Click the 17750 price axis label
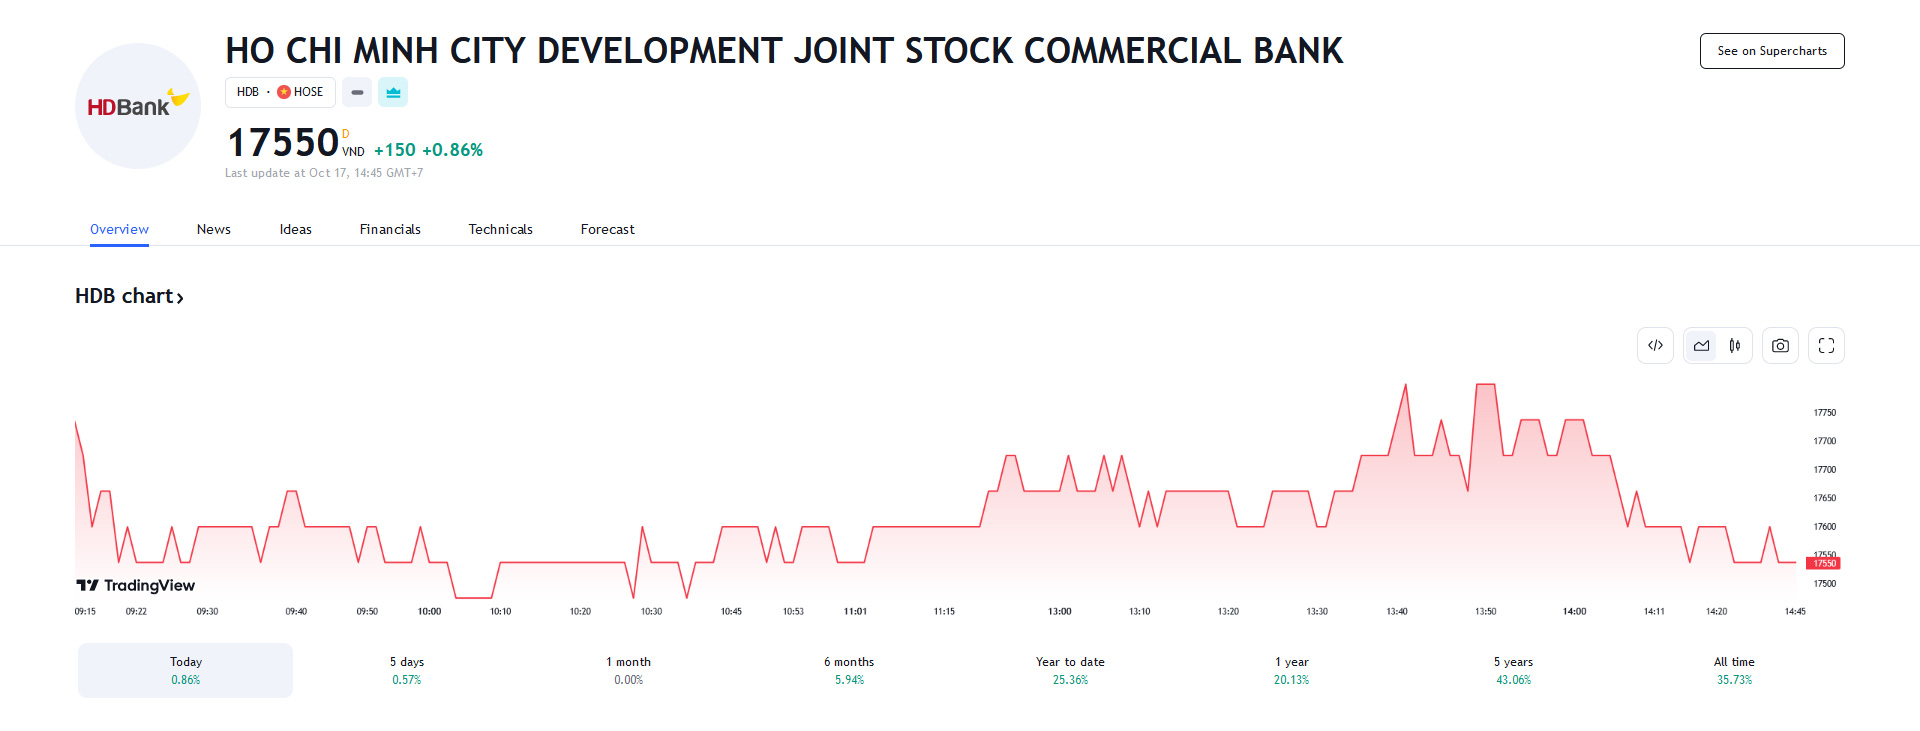1920x731 pixels. click(x=1825, y=412)
